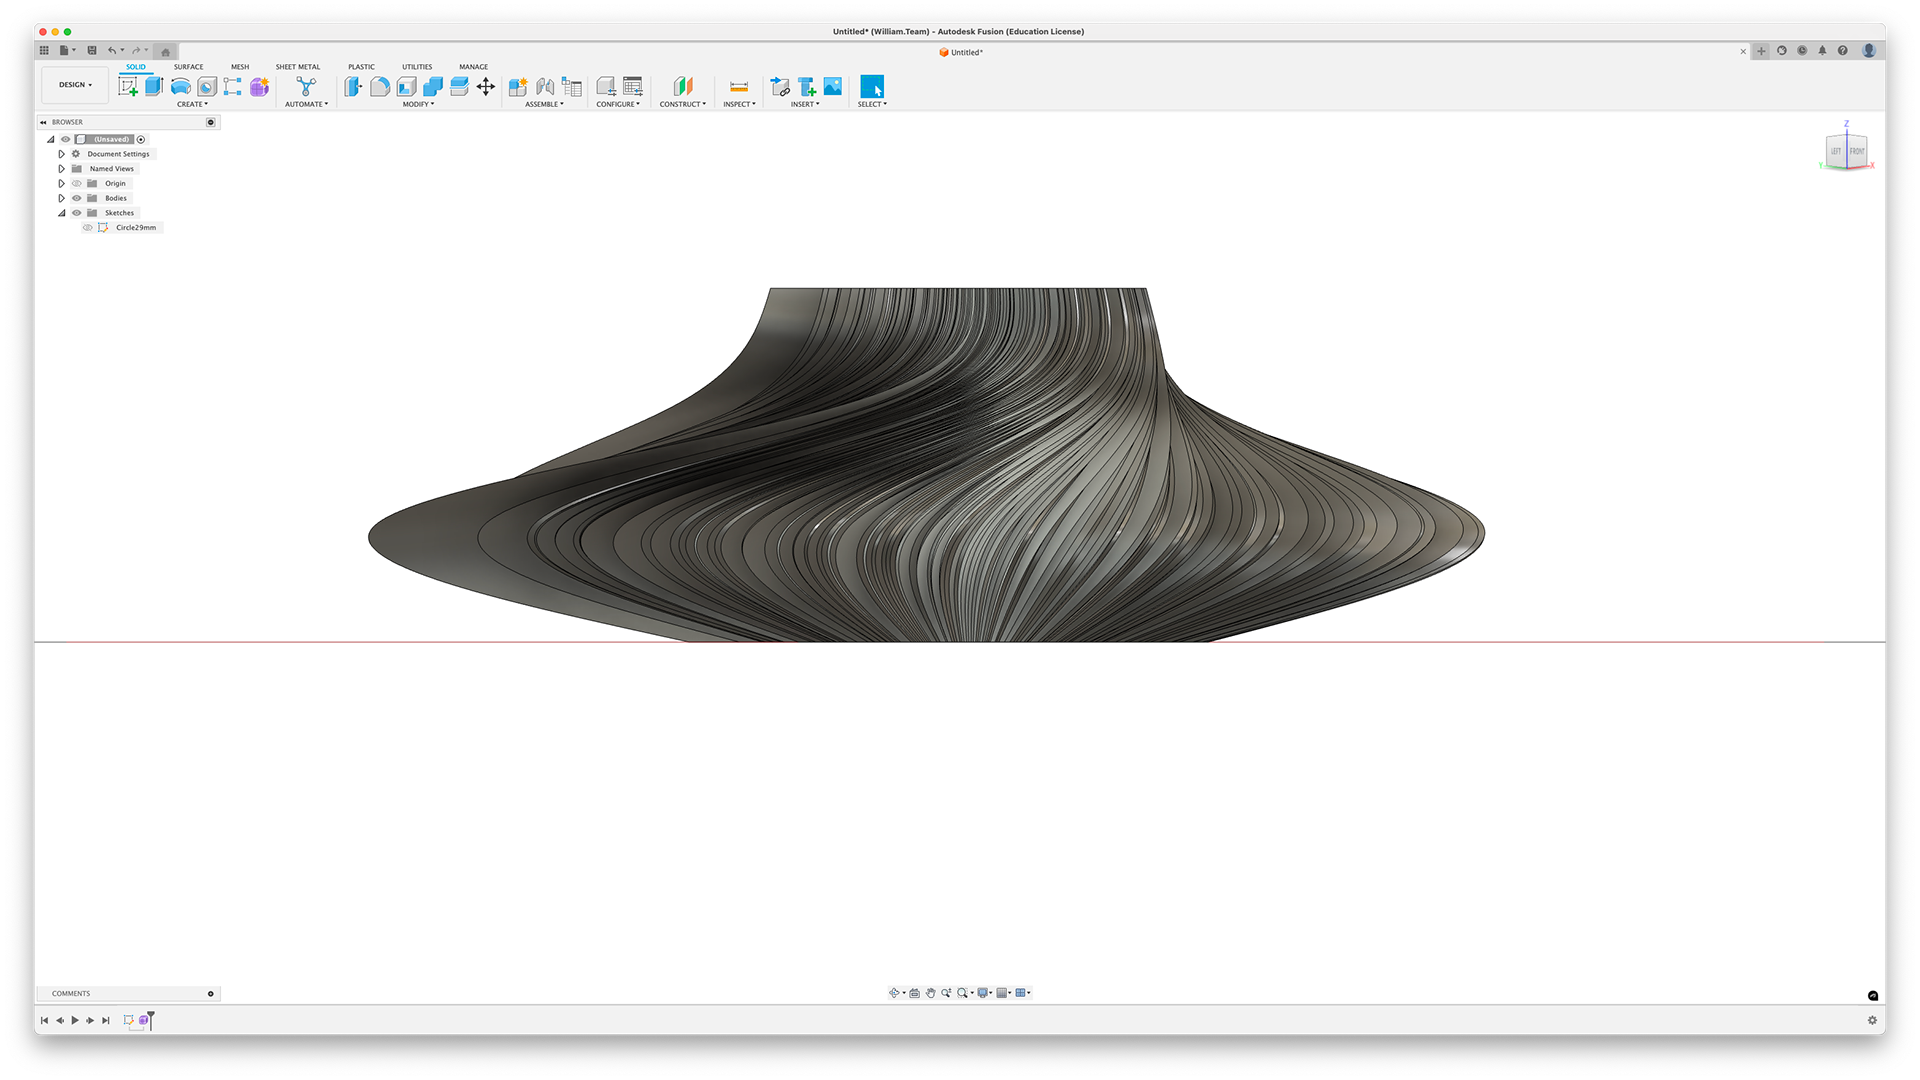
Task: Click the Construct offset plane icon
Action: click(x=683, y=87)
